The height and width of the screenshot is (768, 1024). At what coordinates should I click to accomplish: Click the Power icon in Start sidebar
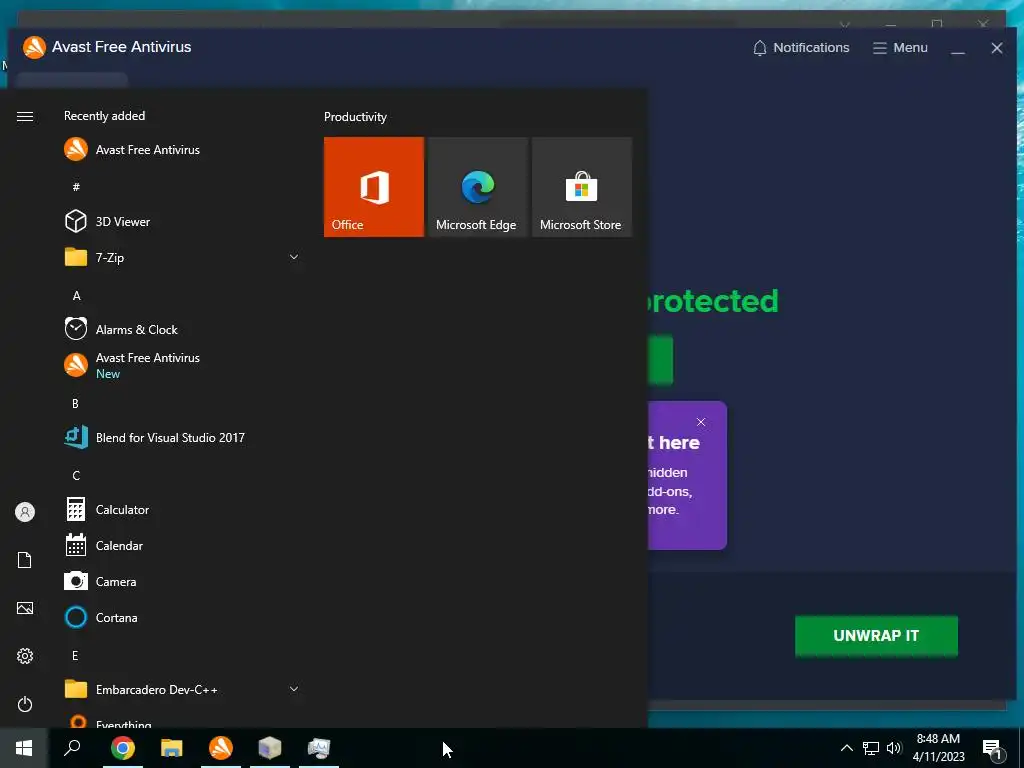coord(25,704)
